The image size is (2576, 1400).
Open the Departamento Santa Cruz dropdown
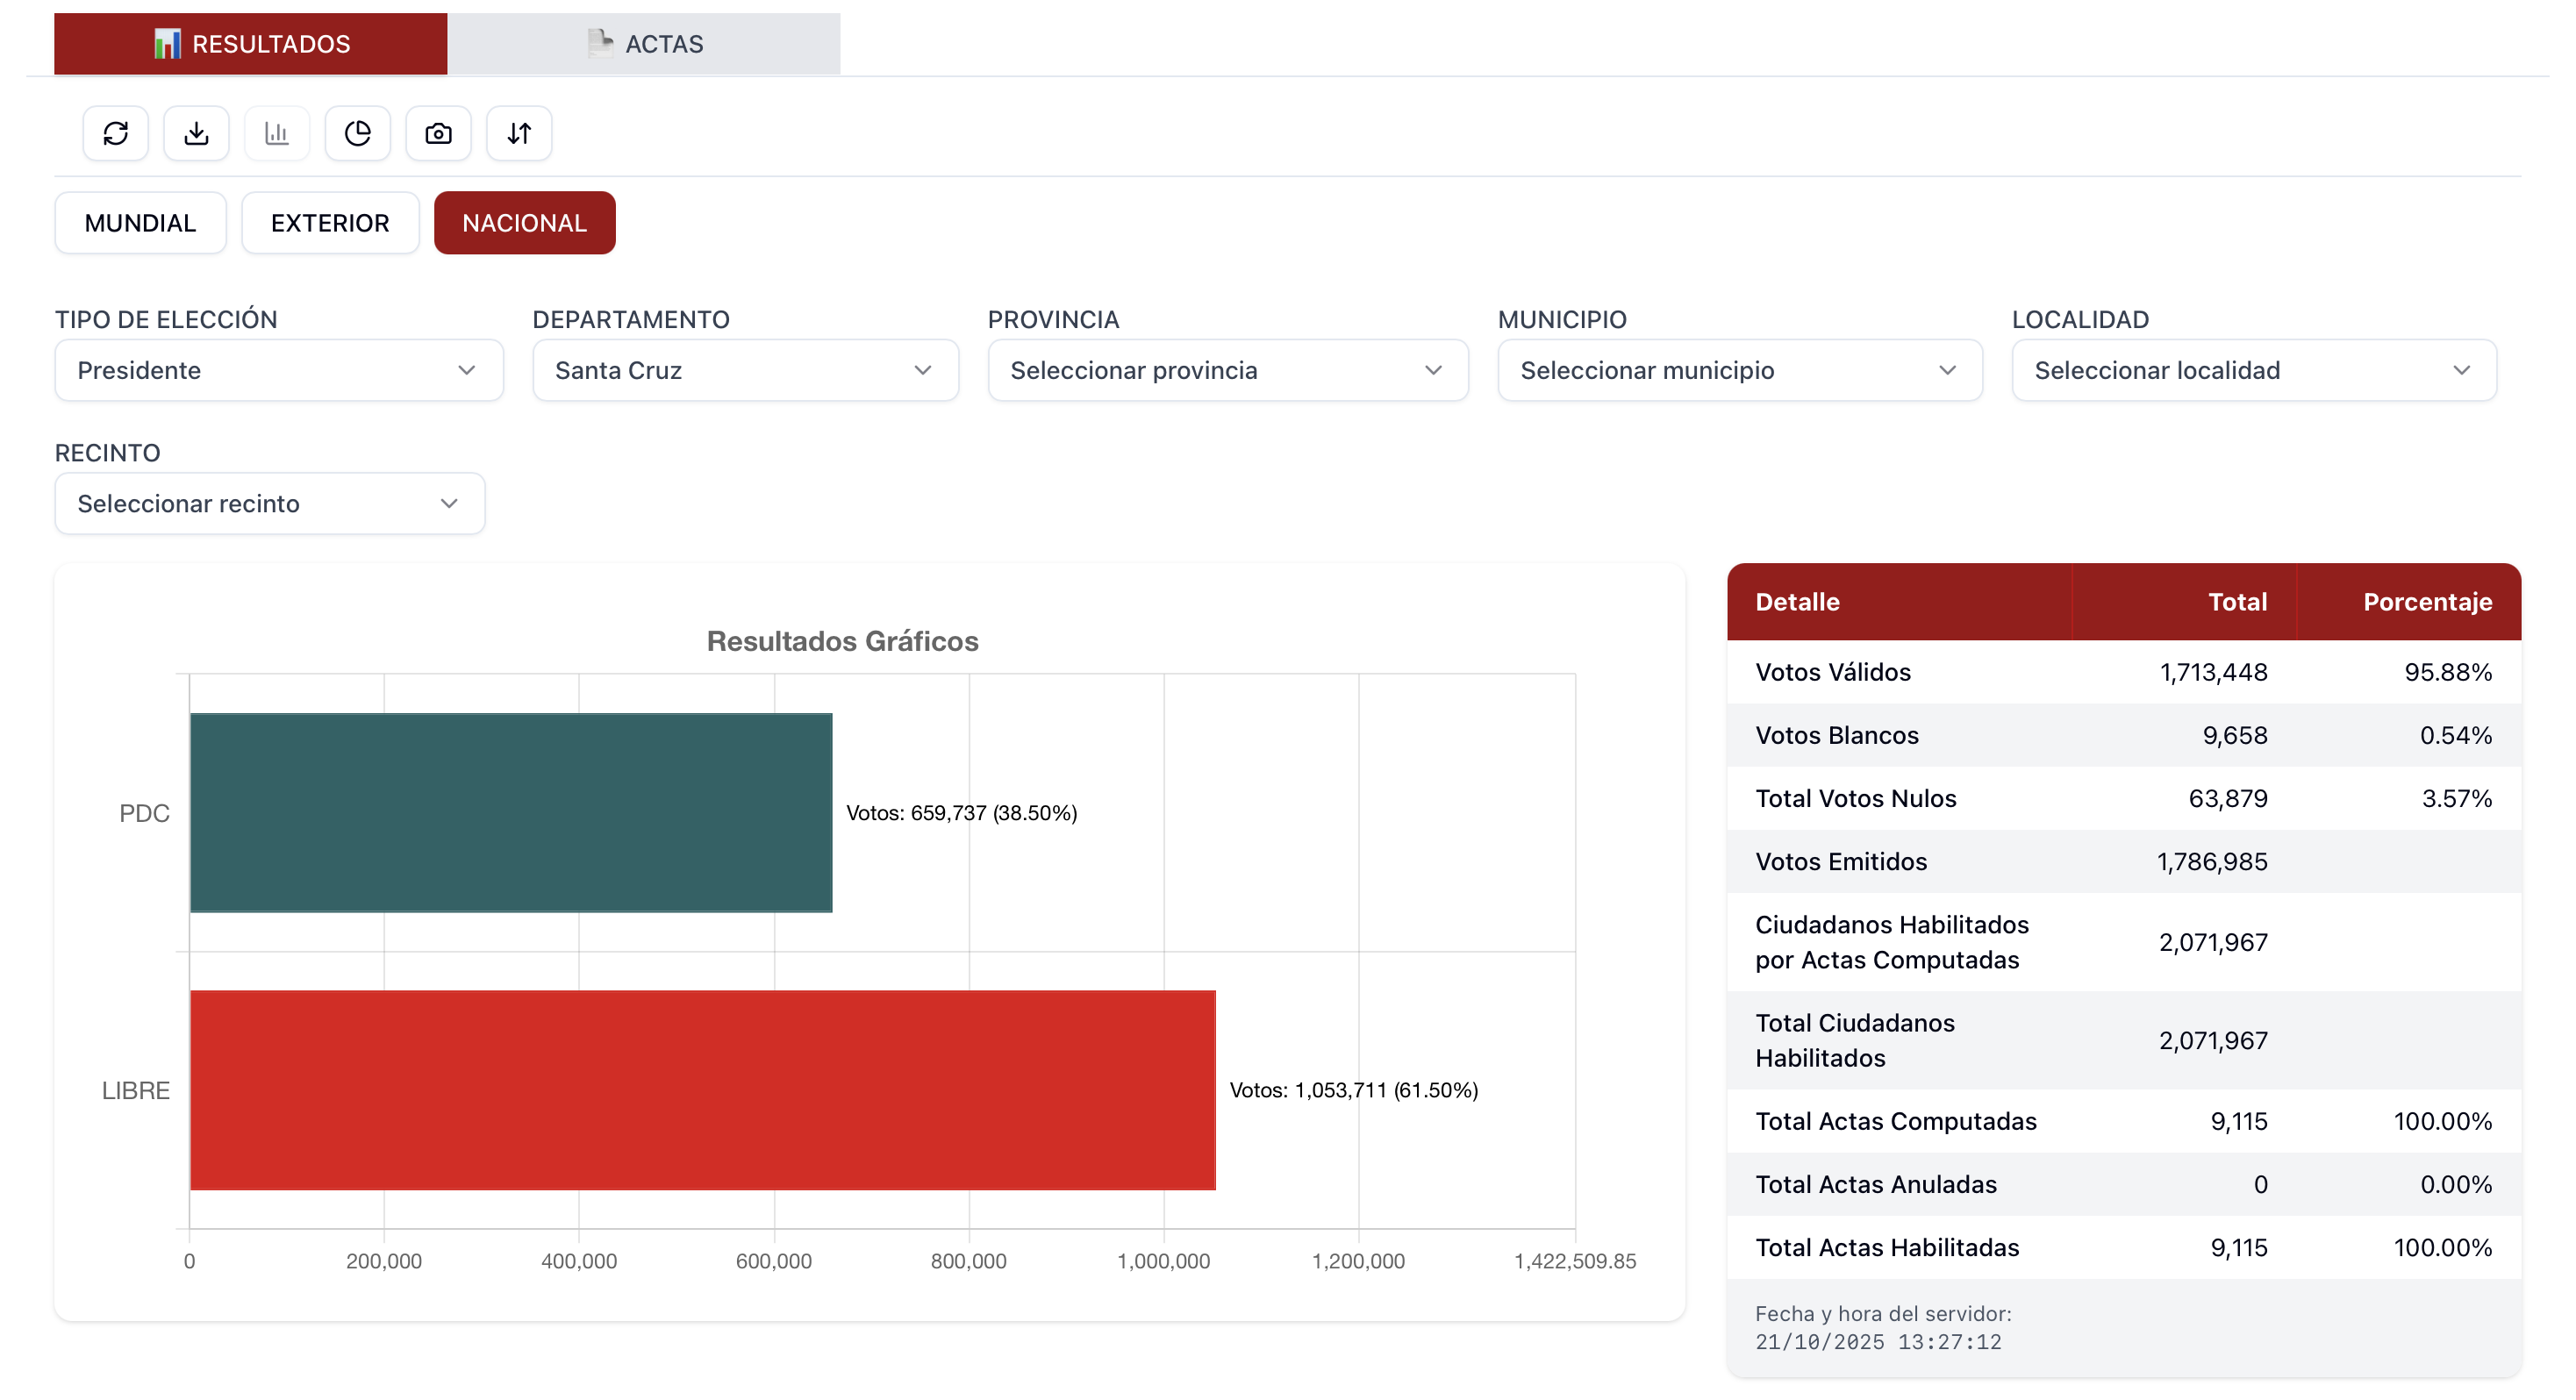745,370
